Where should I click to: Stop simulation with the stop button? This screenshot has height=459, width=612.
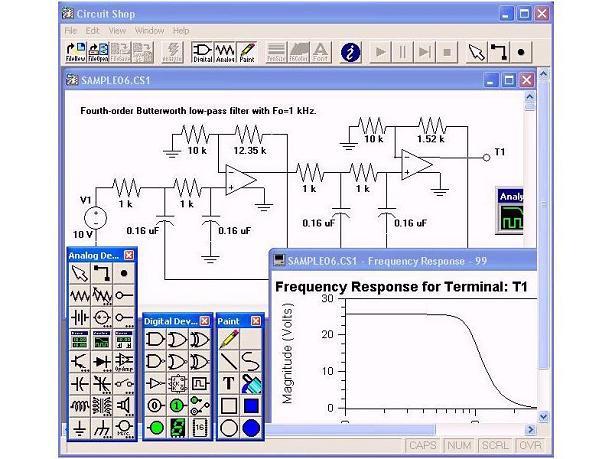point(447,52)
